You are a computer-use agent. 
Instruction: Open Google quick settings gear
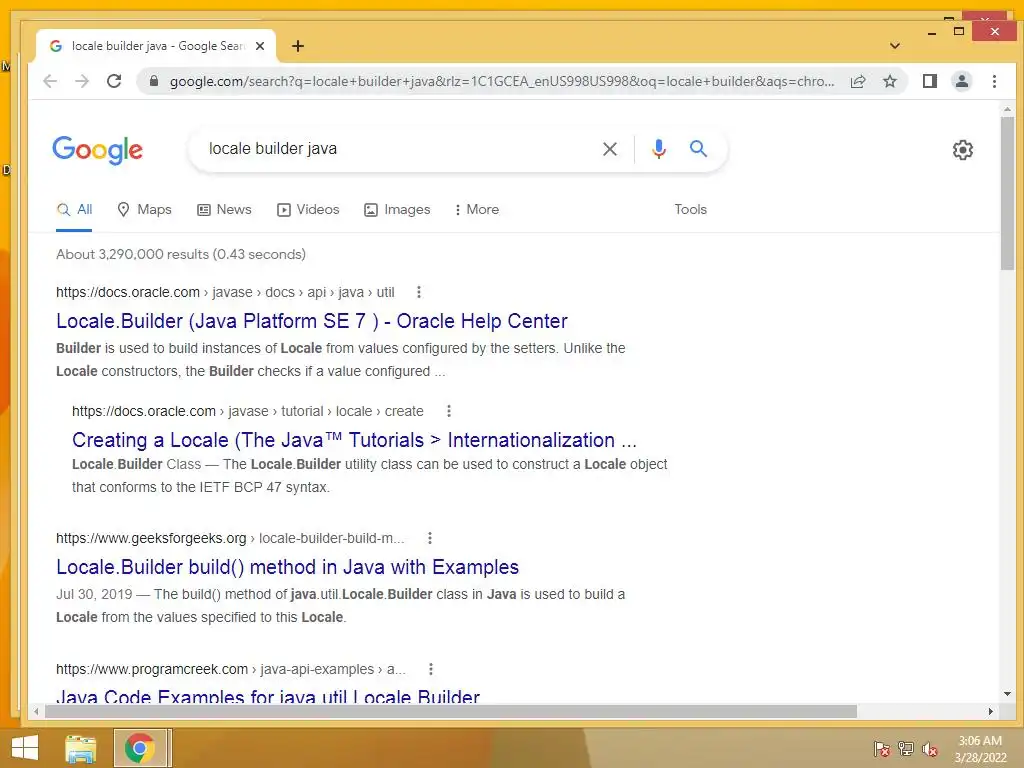click(x=963, y=150)
